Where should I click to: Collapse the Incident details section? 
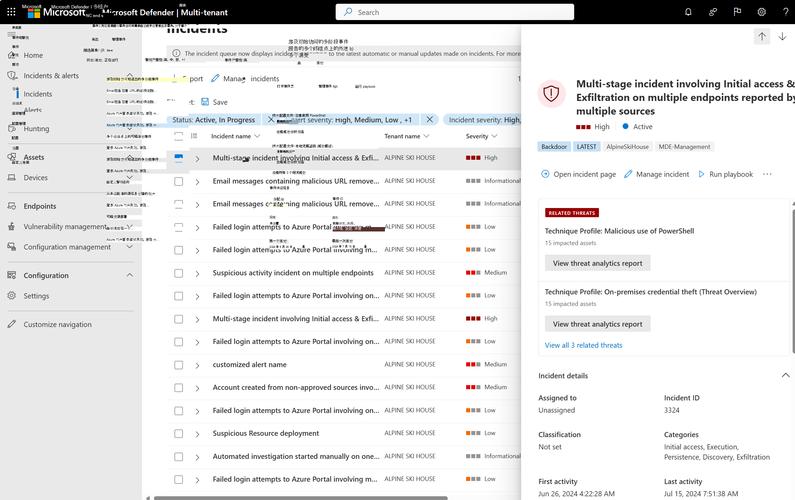pyautogui.click(x=785, y=375)
